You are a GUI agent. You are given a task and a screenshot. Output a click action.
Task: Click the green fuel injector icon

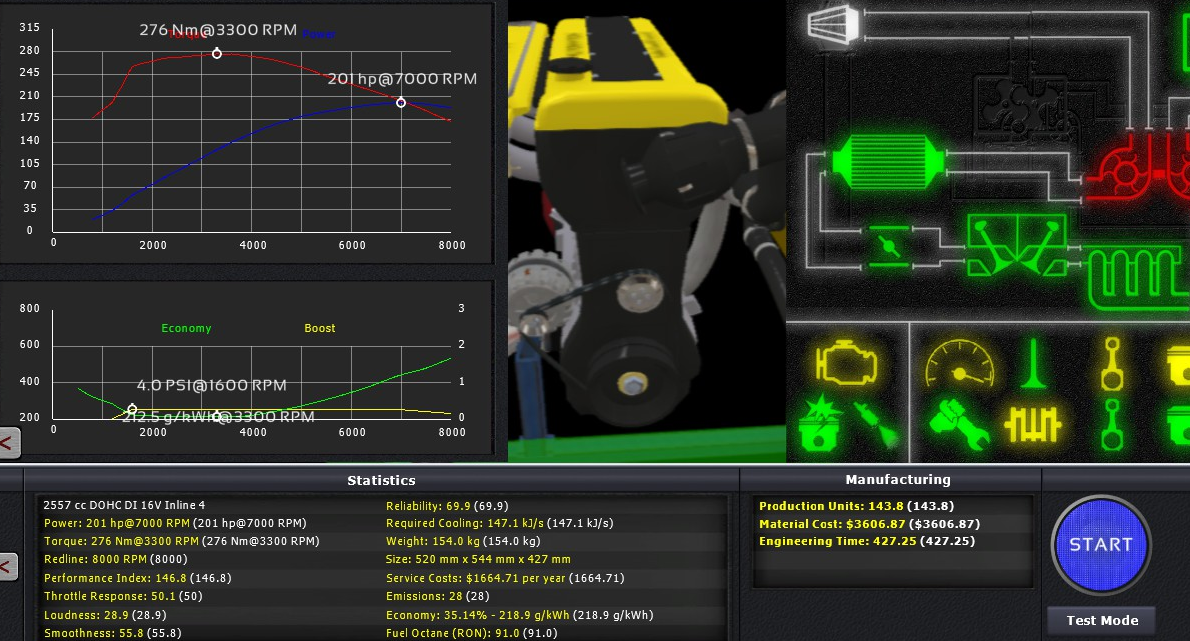pos(874,425)
